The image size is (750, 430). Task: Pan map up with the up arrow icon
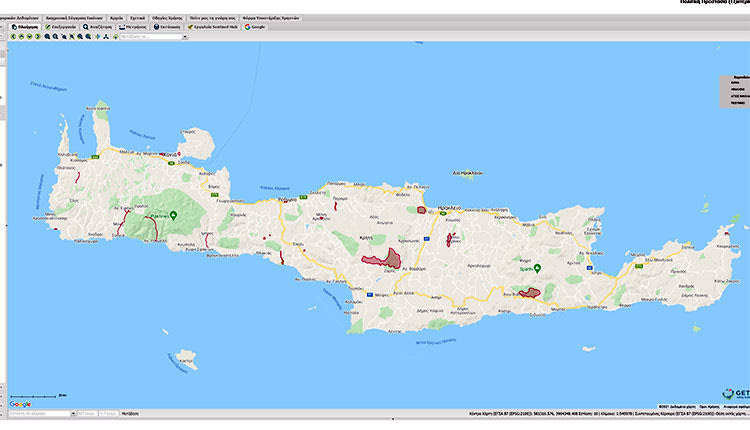point(22,36)
